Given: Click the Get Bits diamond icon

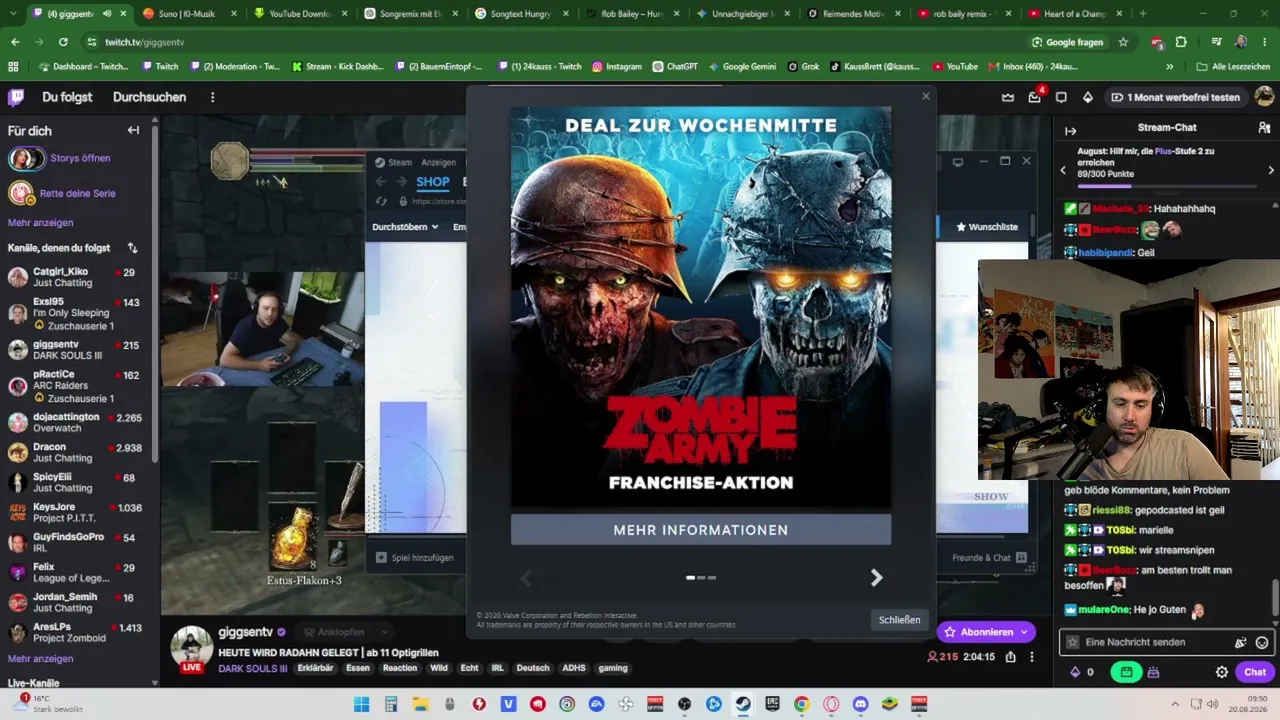Looking at the screenshot, I should coord(1088,97).
